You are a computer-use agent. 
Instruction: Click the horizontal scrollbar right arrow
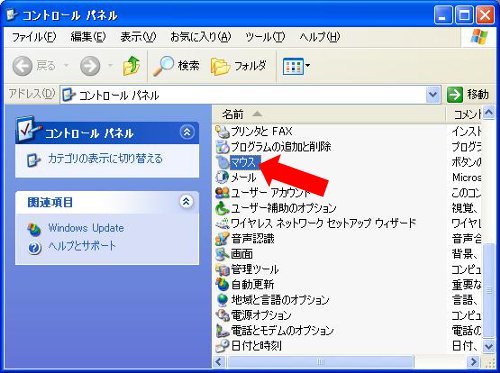(x=473, y=361)
